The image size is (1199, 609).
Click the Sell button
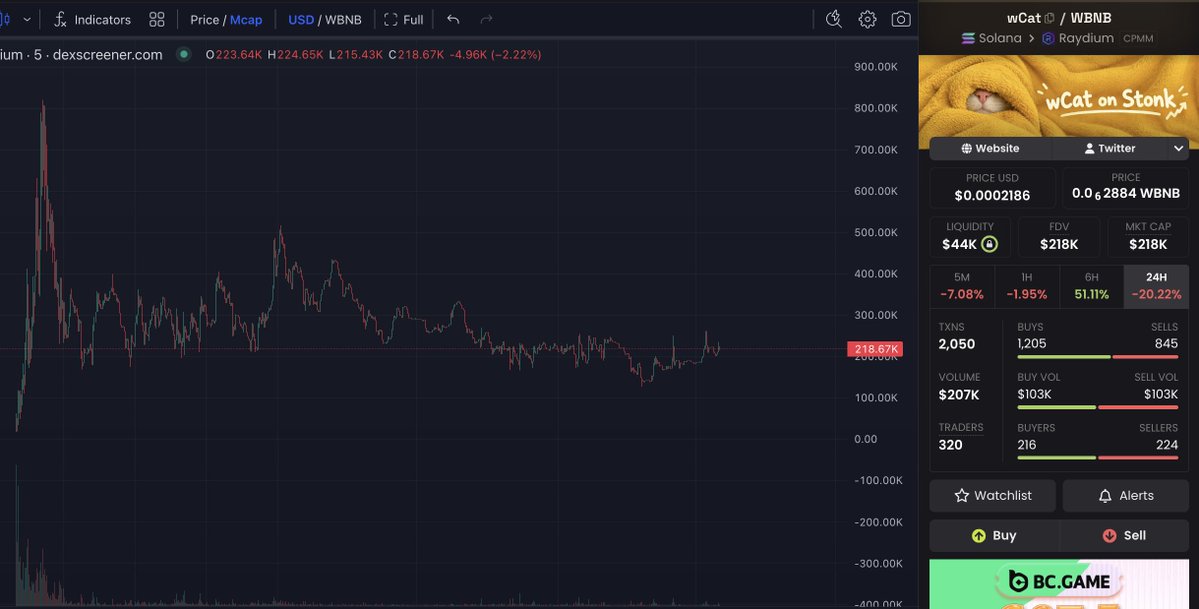(1124, 536)
